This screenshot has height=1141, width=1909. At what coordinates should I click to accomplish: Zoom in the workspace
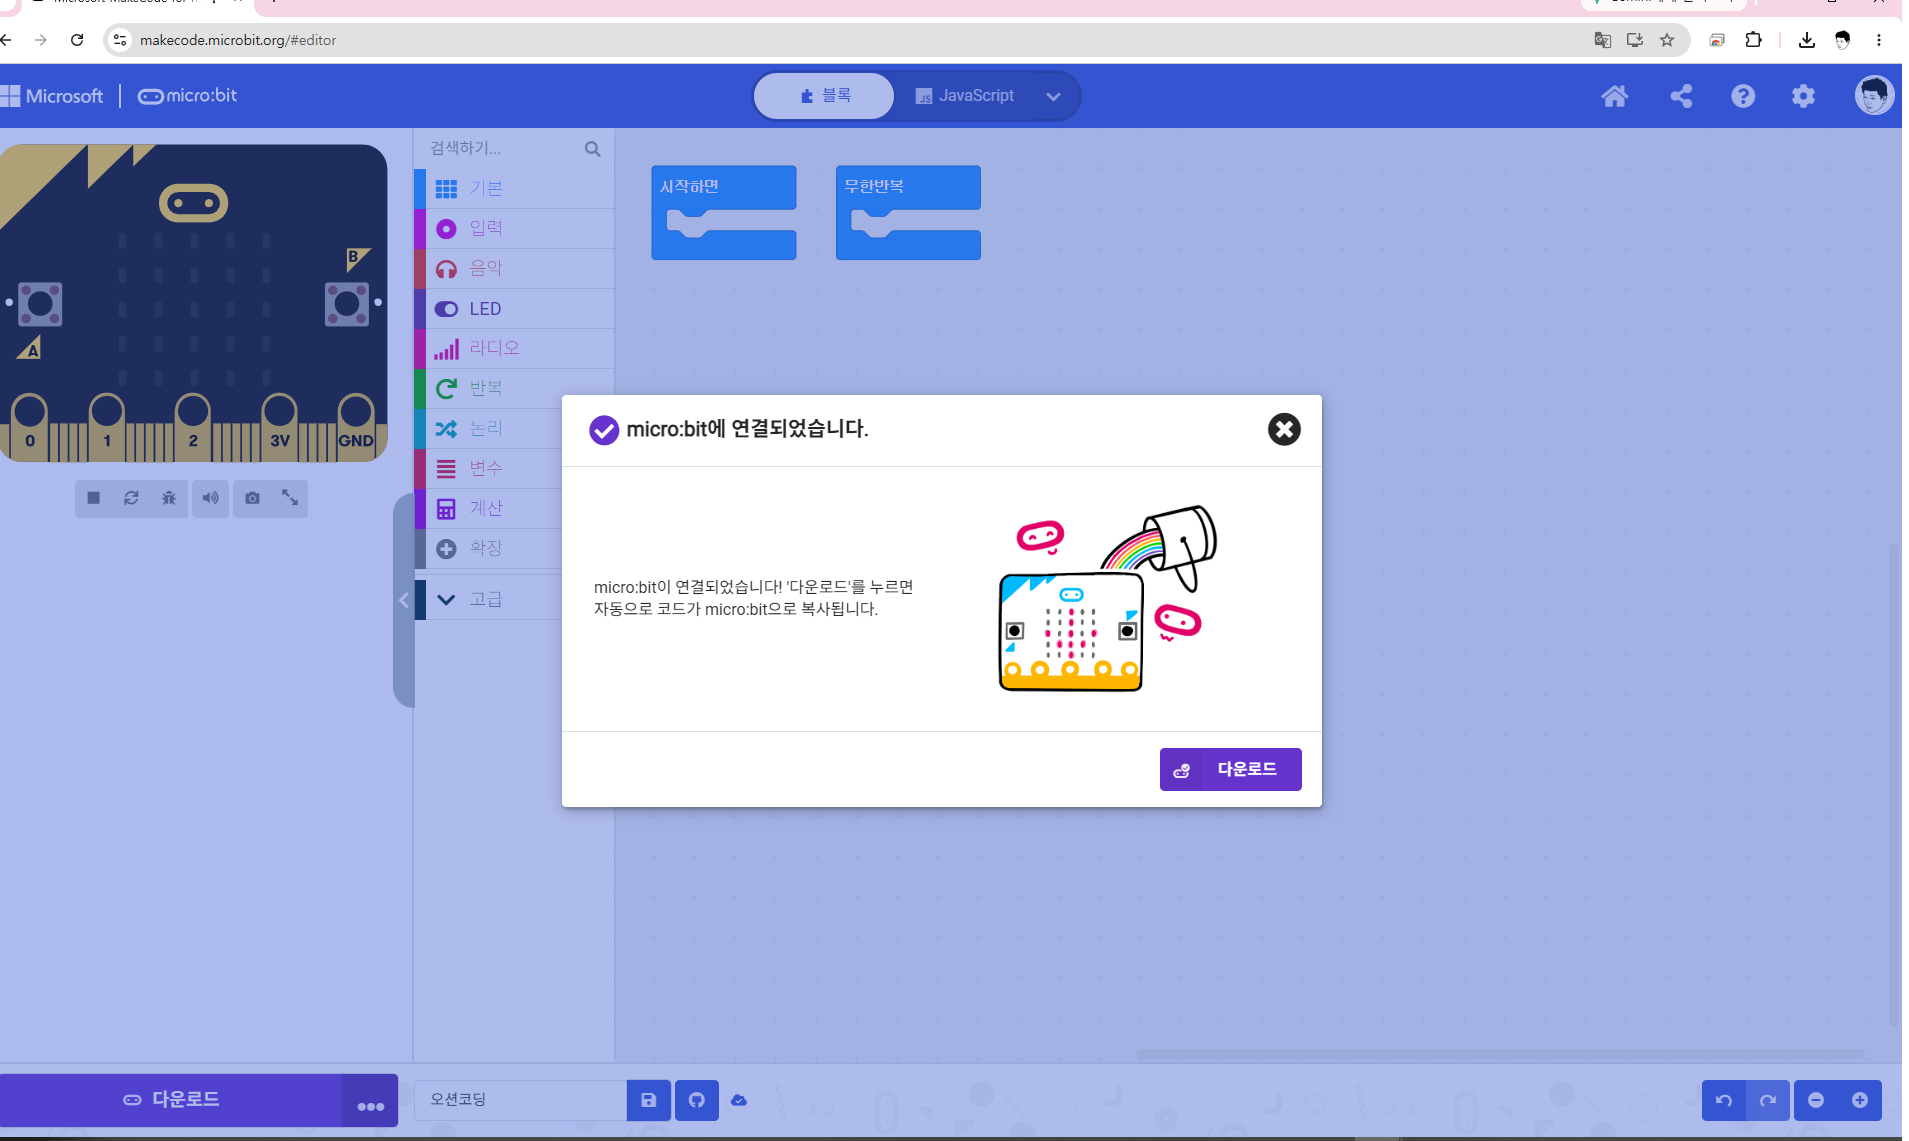pos(1860,1100)
